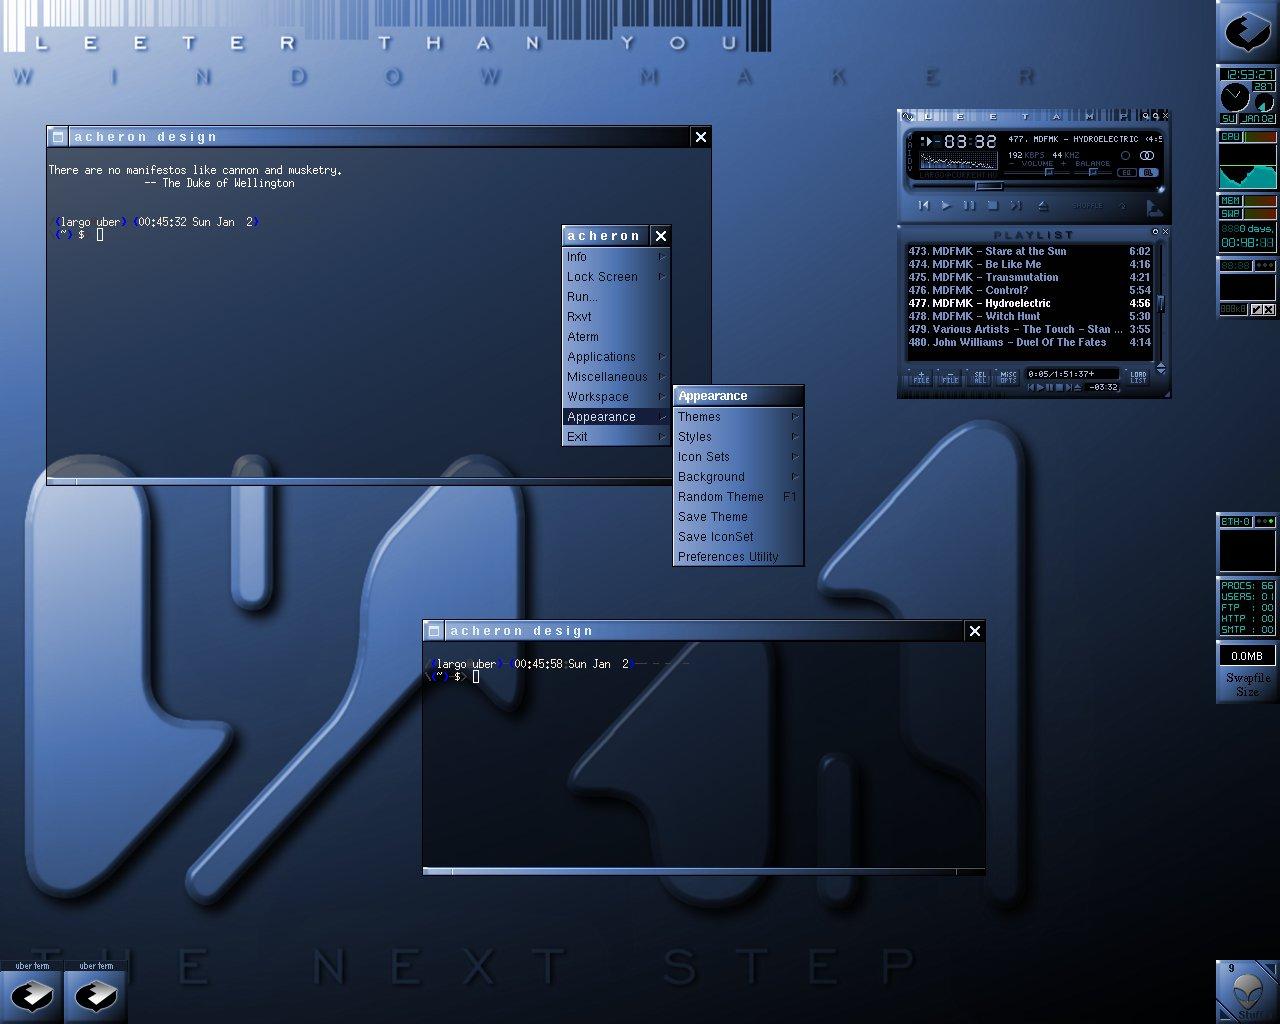Screen dimensions: 1280x1024
Task: Click the MEM and SWP monitor dock app
Action: [1248, 223]
